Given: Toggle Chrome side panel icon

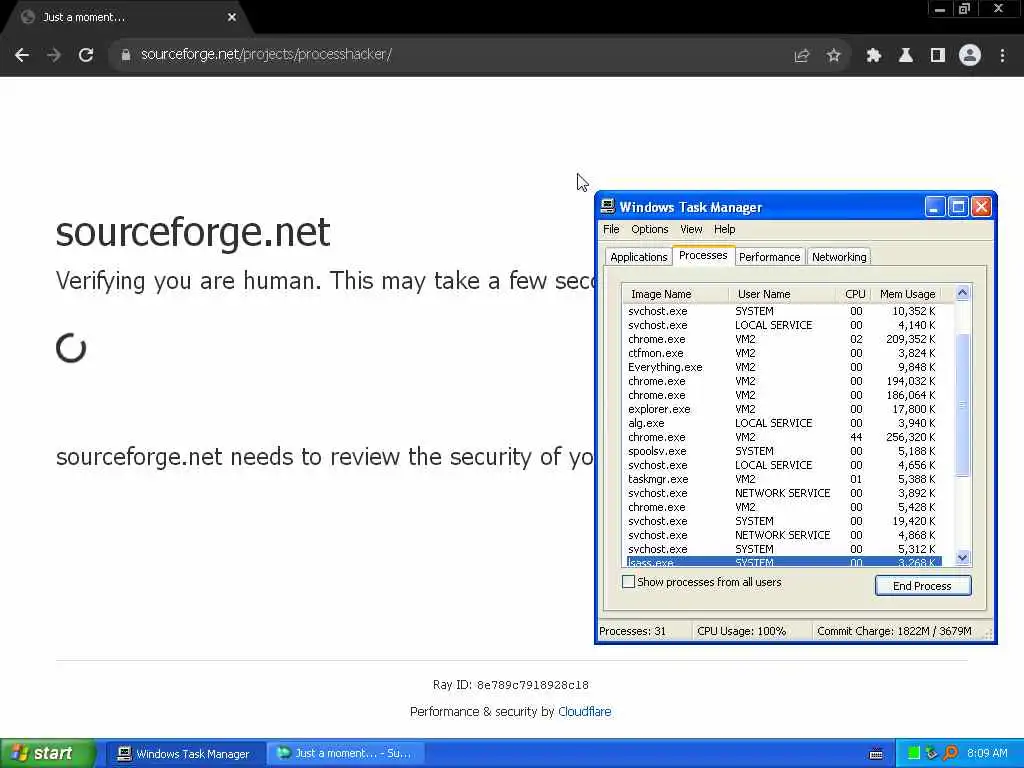Looking at the screenshot, I should [x=938, y=56].
